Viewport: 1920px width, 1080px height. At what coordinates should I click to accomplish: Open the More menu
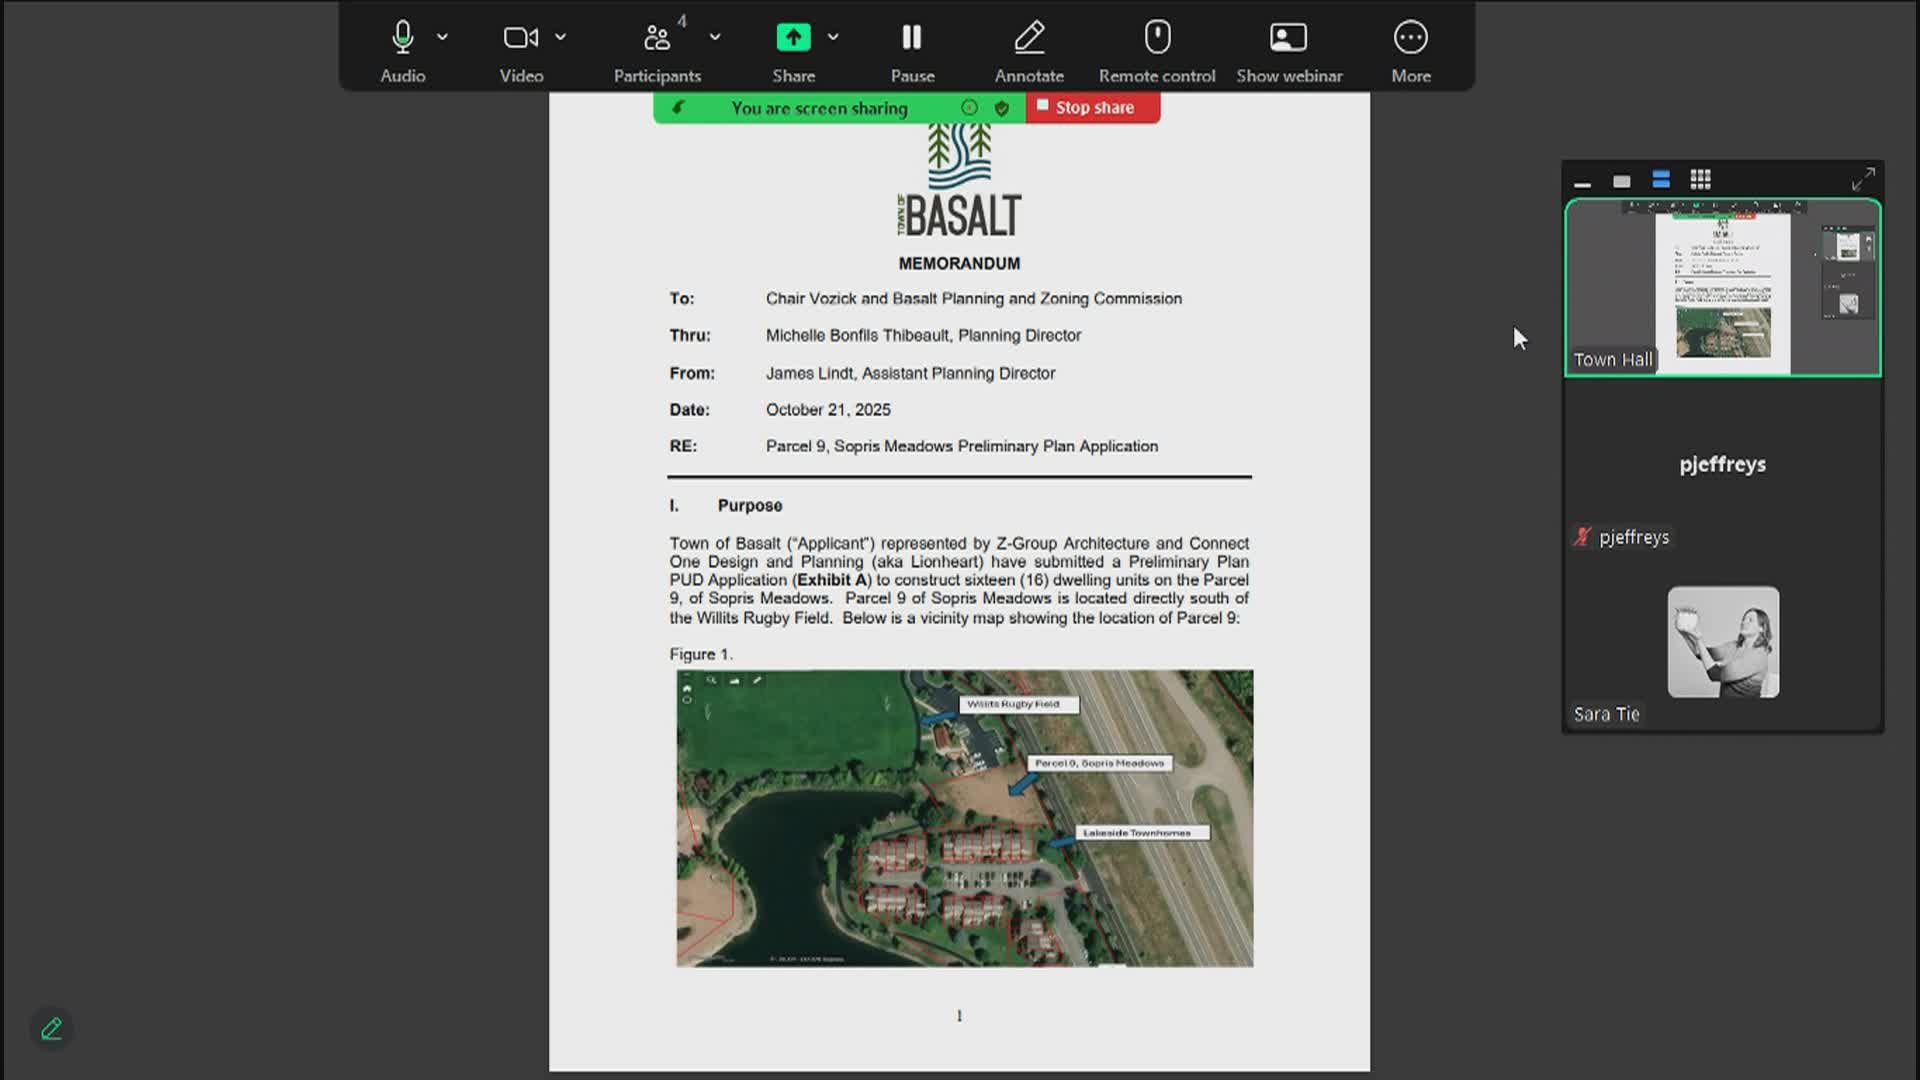tap(1410, 45)
